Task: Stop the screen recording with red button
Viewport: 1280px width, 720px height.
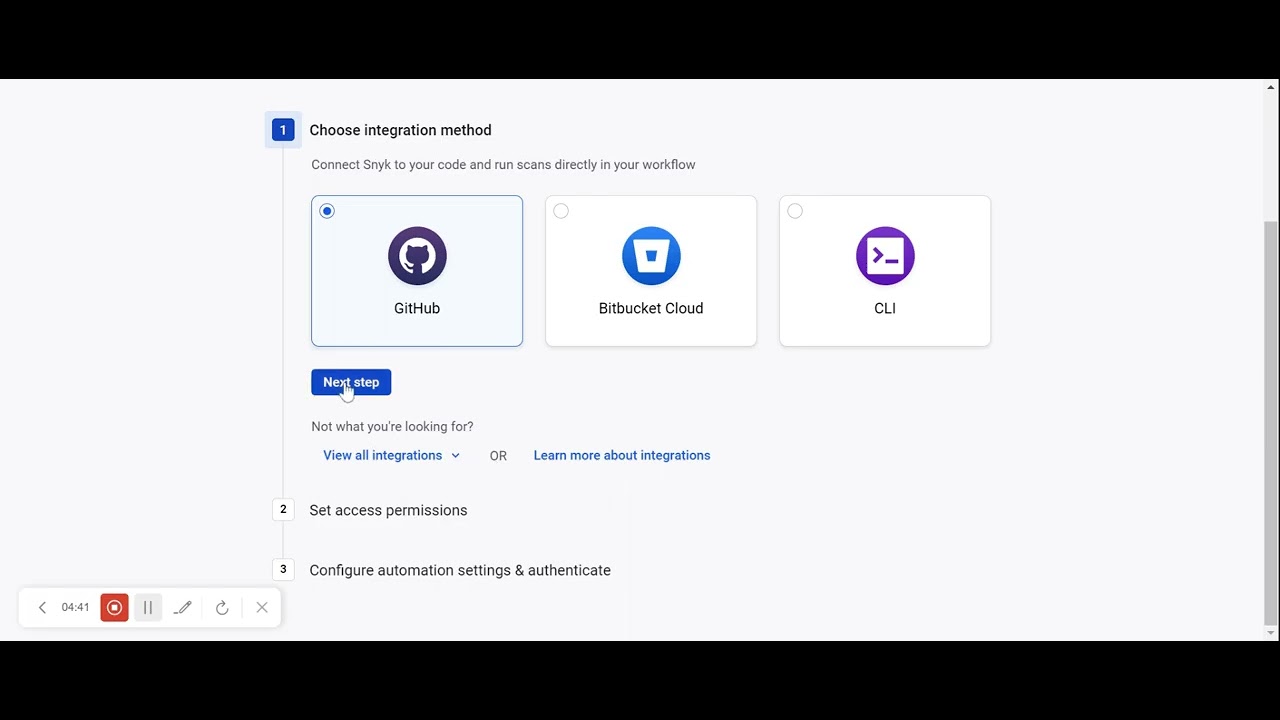Action: 114,607
